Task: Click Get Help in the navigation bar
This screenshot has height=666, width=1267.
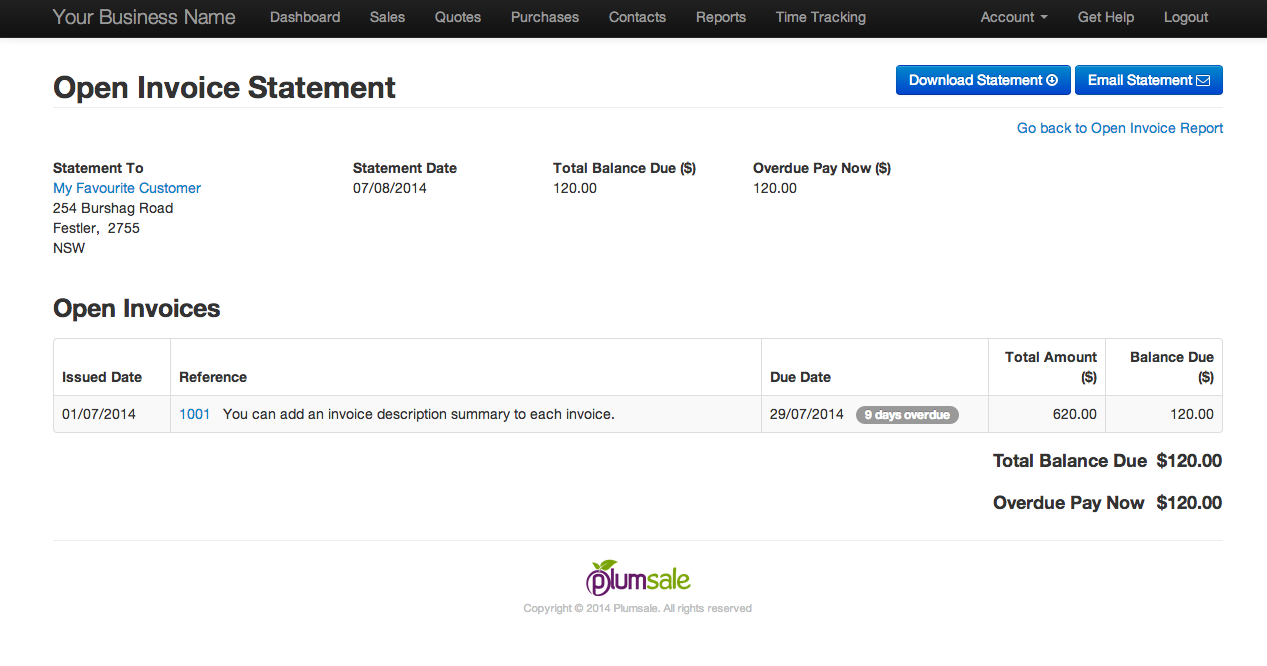Action: click(1105, 17)
